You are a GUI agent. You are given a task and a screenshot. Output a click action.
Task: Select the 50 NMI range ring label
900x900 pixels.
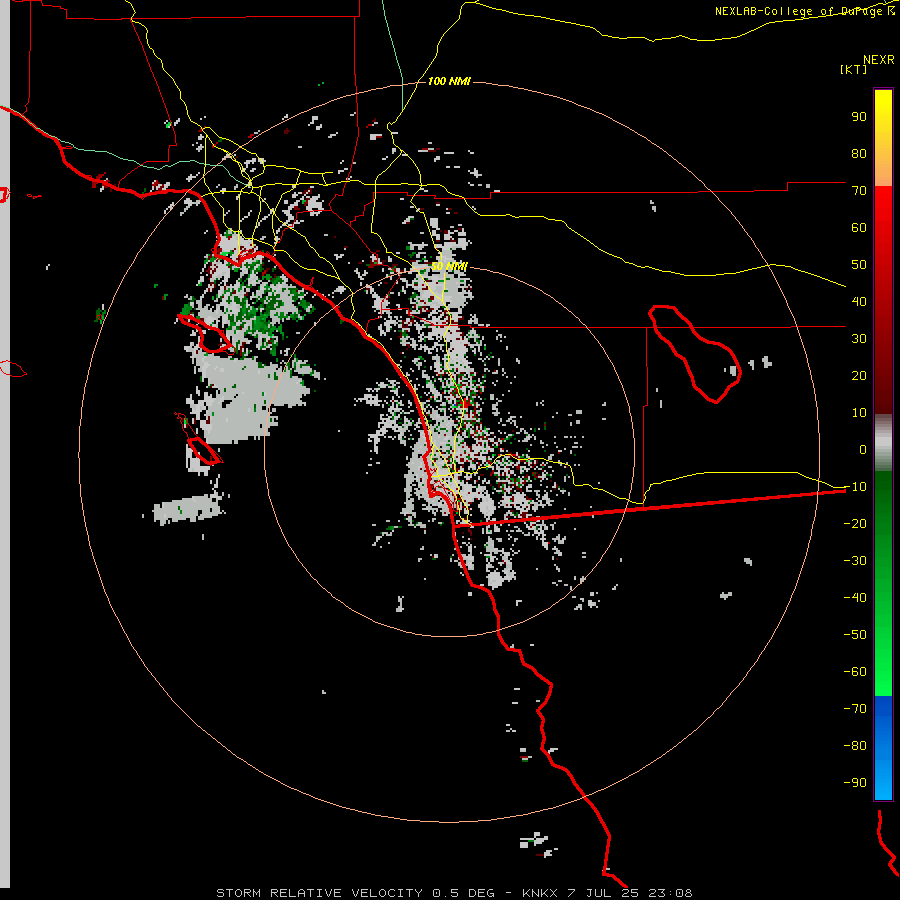[x=449, y=266]
